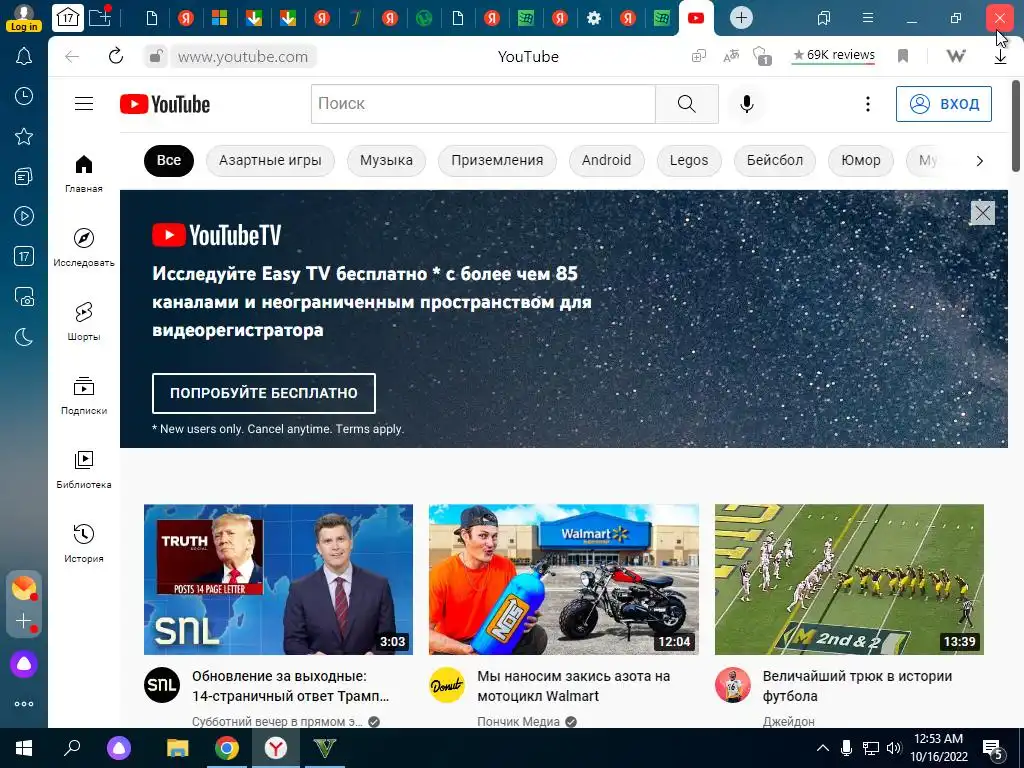The height and width of the screenshot is (768, 1024).
Task: Click Log in profile in sidebar
Action: coord(24,18)
